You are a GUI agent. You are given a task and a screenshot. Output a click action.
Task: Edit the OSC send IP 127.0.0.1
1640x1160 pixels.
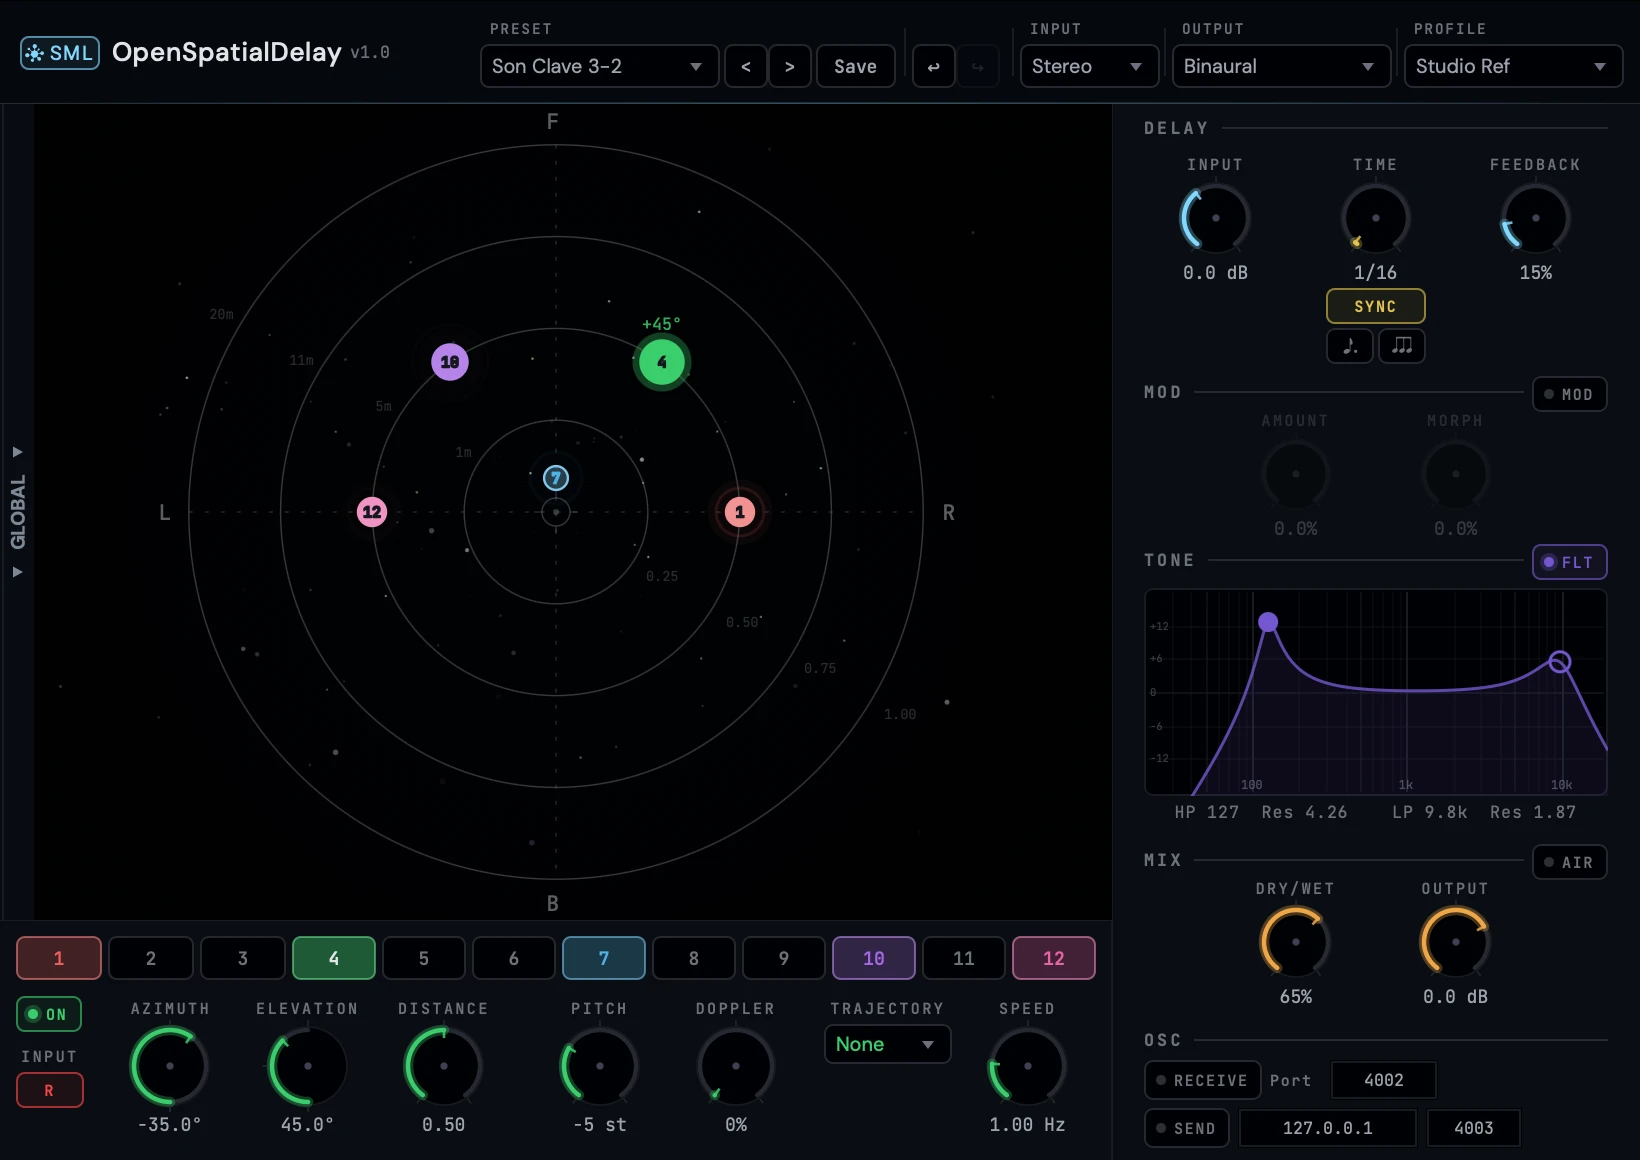click(1328, 1128)
